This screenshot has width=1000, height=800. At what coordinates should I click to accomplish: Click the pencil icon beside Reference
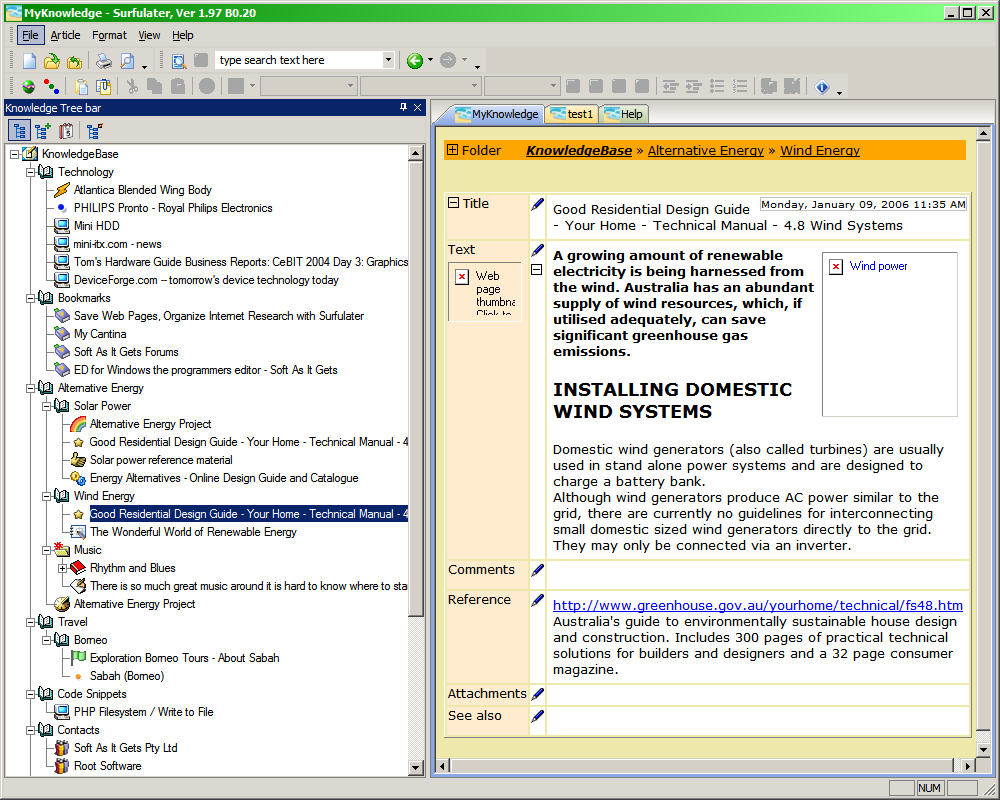(x=538, y=600)
